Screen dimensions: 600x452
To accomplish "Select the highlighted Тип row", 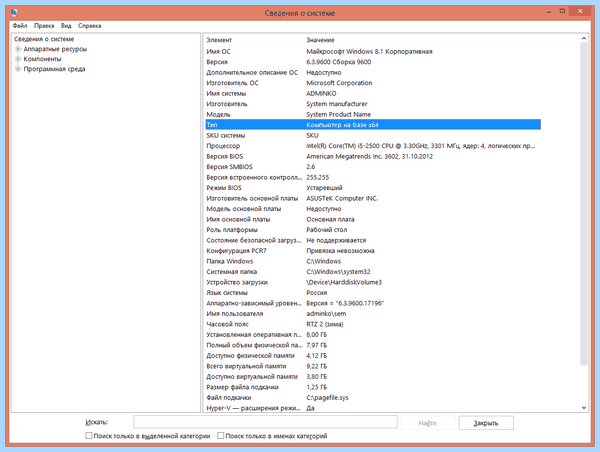I will tap(373, 125).
